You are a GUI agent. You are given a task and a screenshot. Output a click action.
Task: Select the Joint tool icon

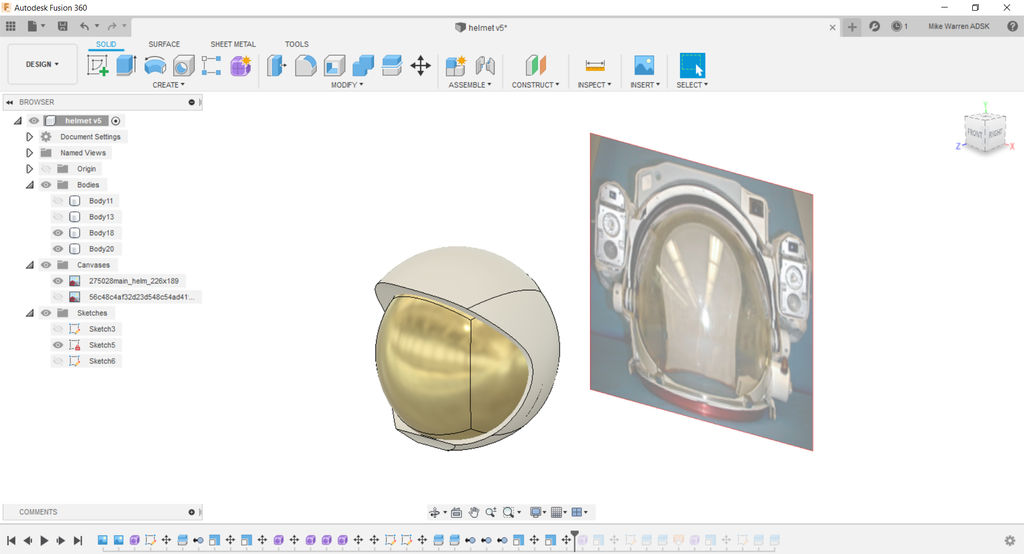pos(485,65)
